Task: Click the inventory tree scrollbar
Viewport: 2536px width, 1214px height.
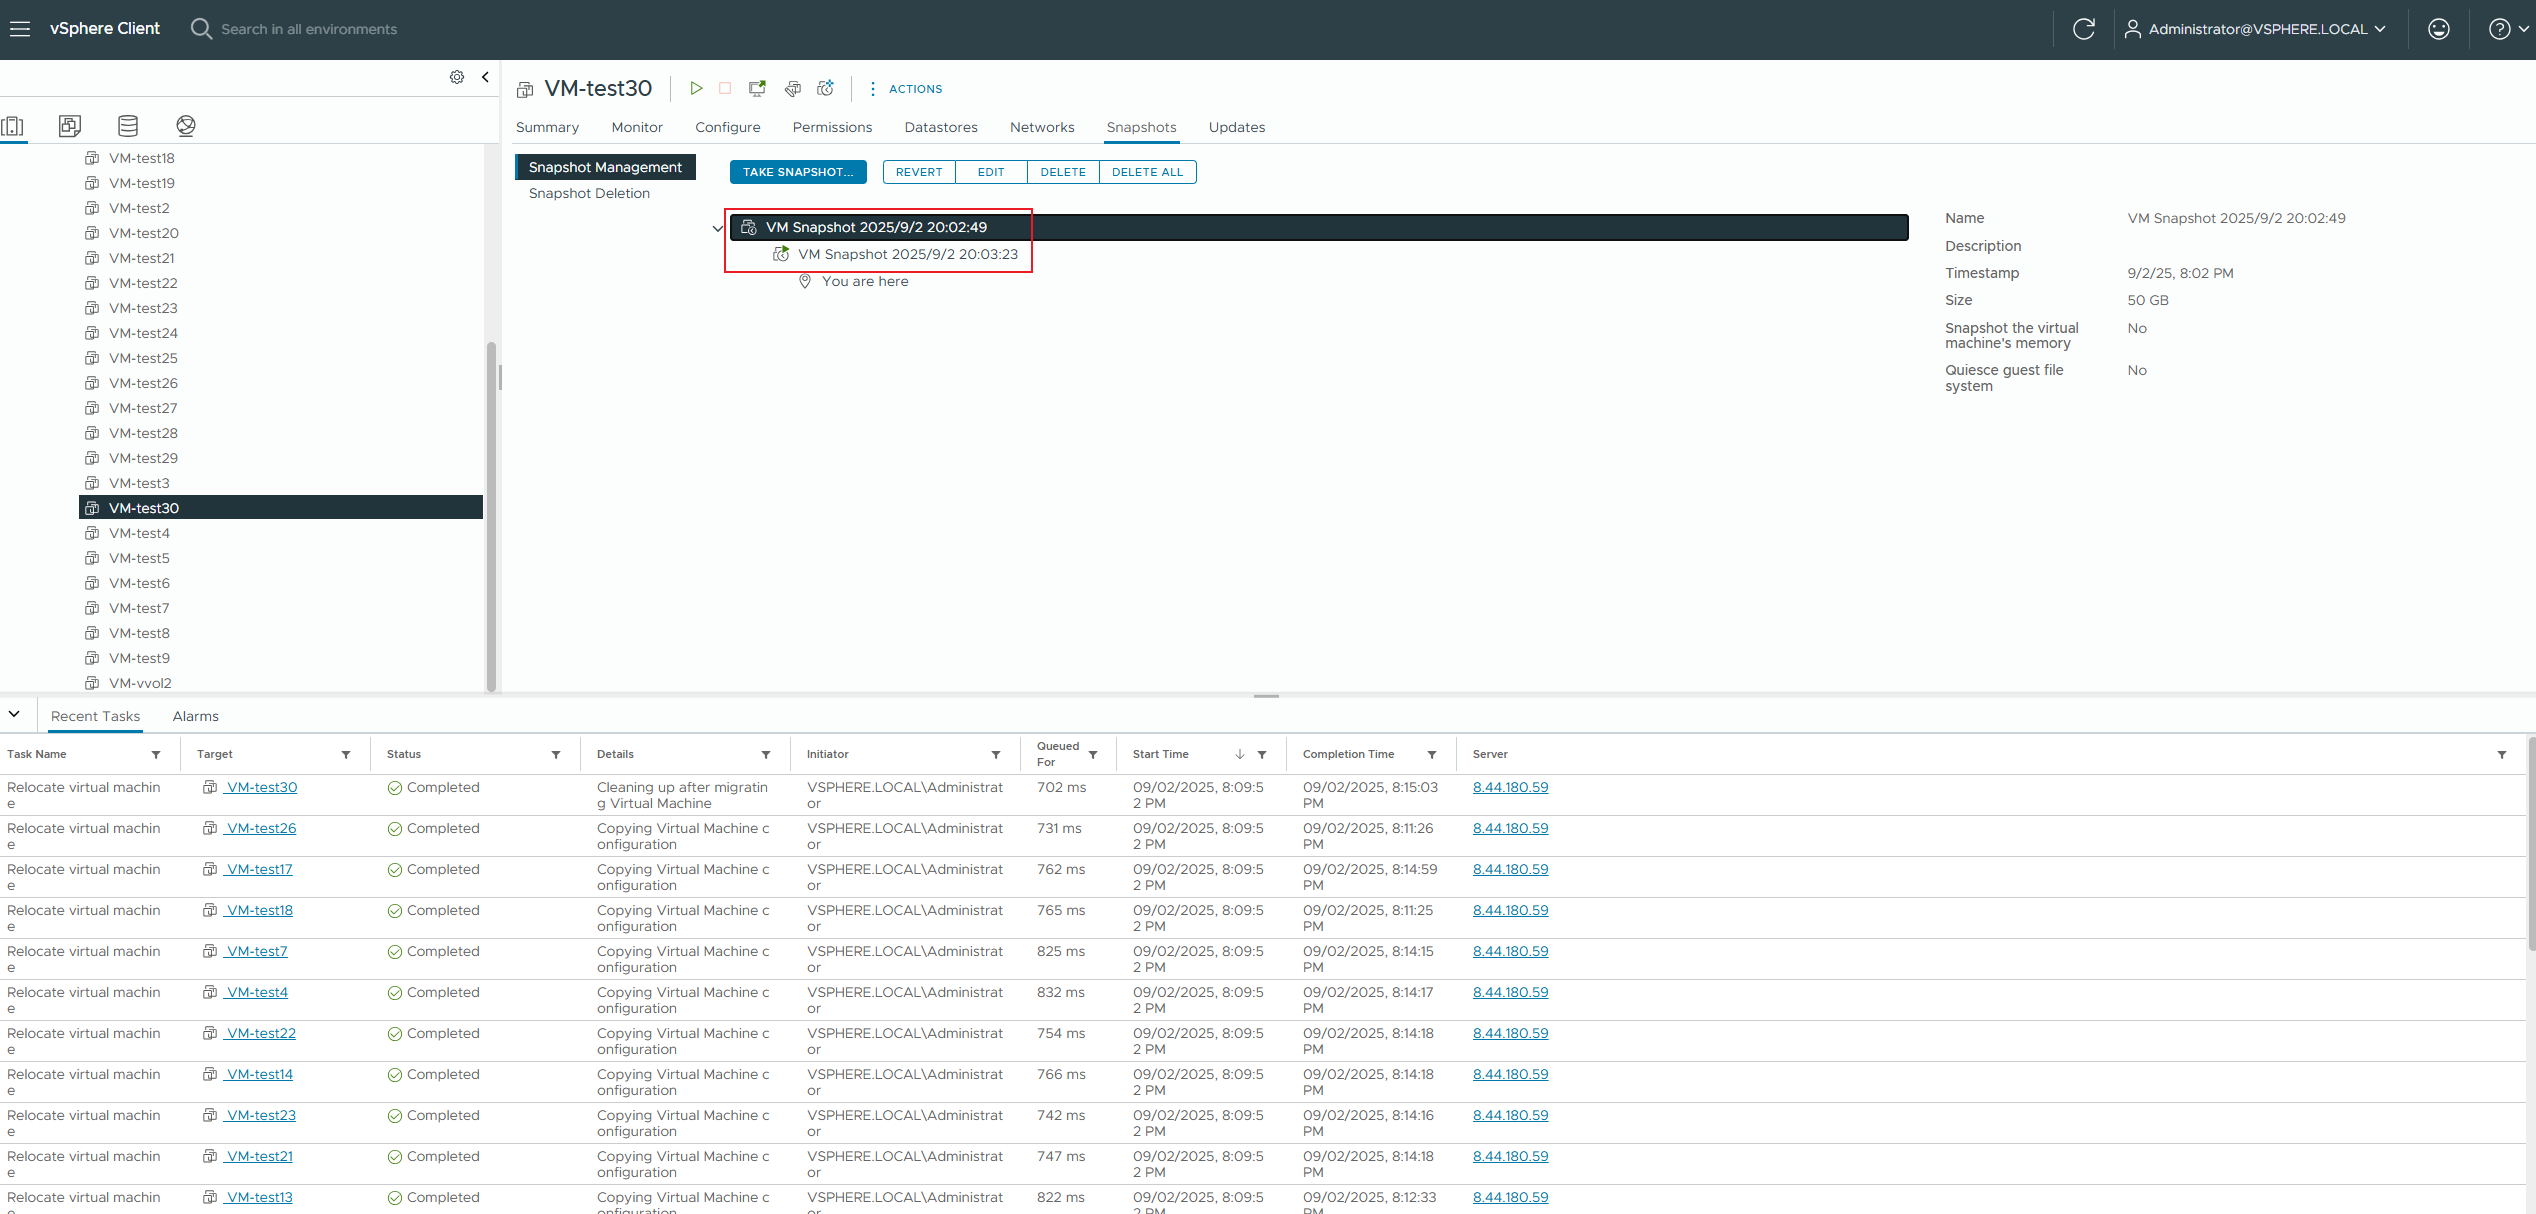Action: tap(491, 515)
